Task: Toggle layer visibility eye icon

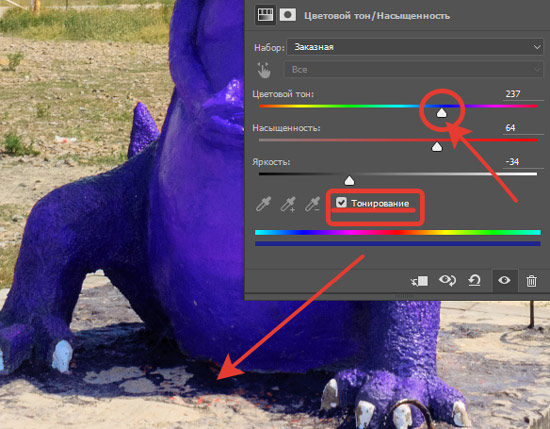Action: pos(504,280)
